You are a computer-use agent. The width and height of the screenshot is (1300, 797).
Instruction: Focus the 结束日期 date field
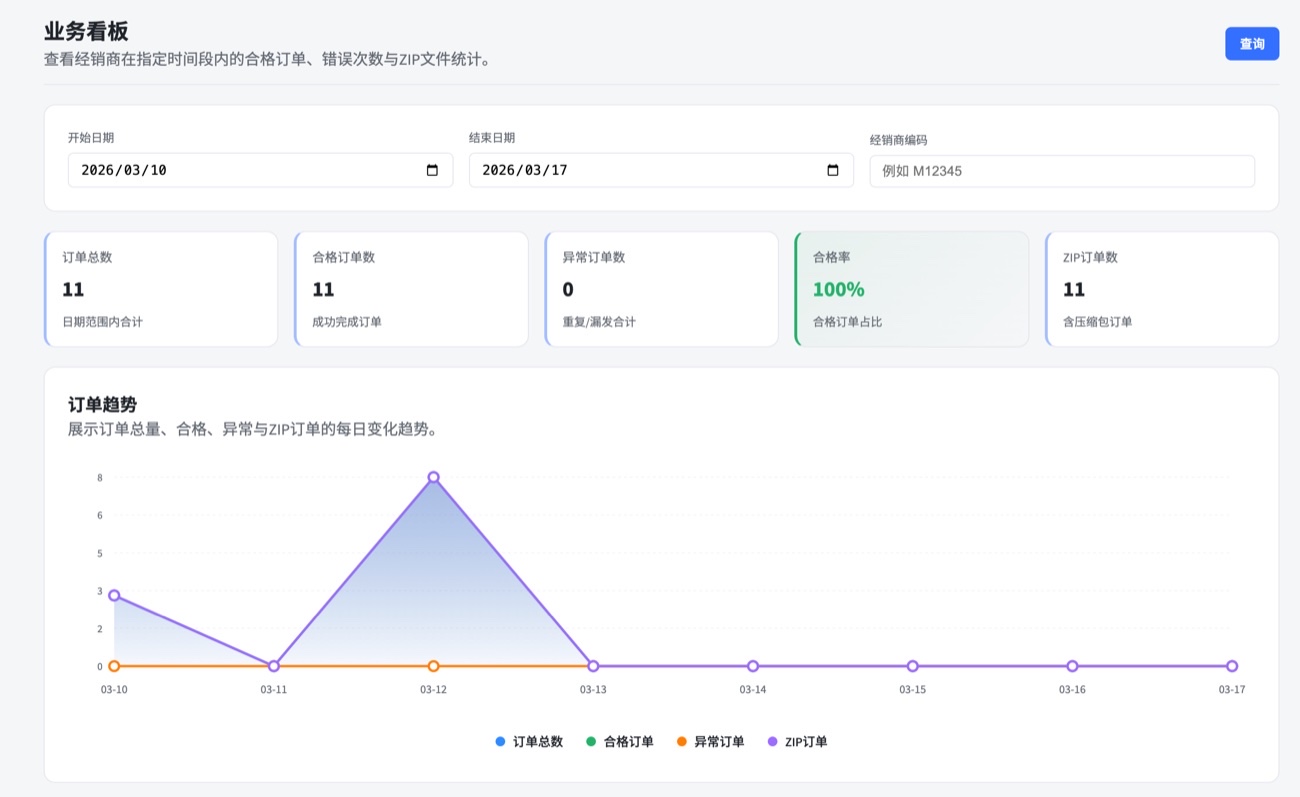[661, 170]
